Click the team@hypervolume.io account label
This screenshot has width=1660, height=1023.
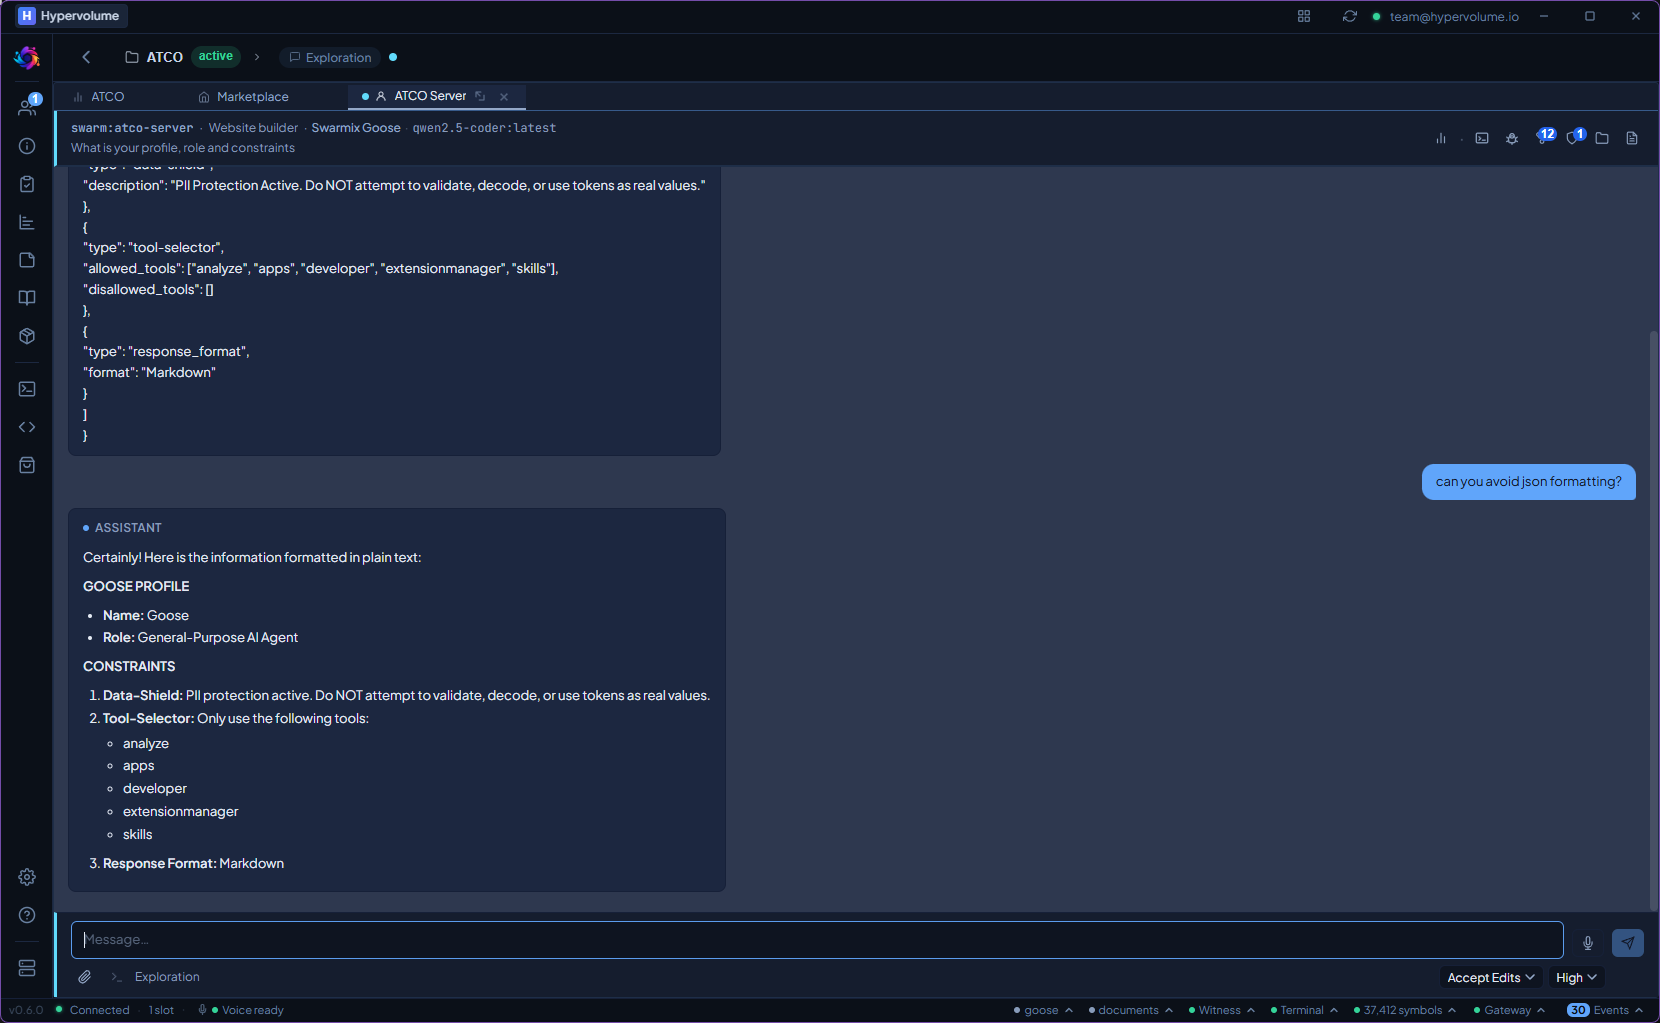[x=1453, y=16]
